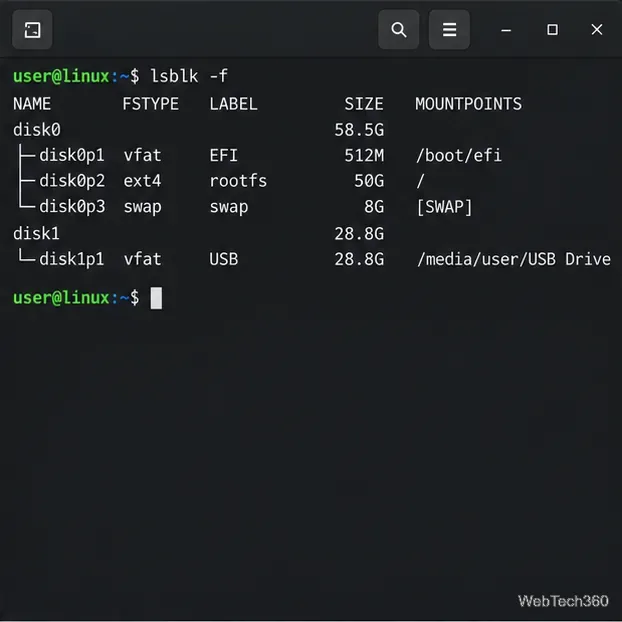Click the rootfs label
Image resolution: width=622 pixels, height=622 pixels.
[238, 181]
